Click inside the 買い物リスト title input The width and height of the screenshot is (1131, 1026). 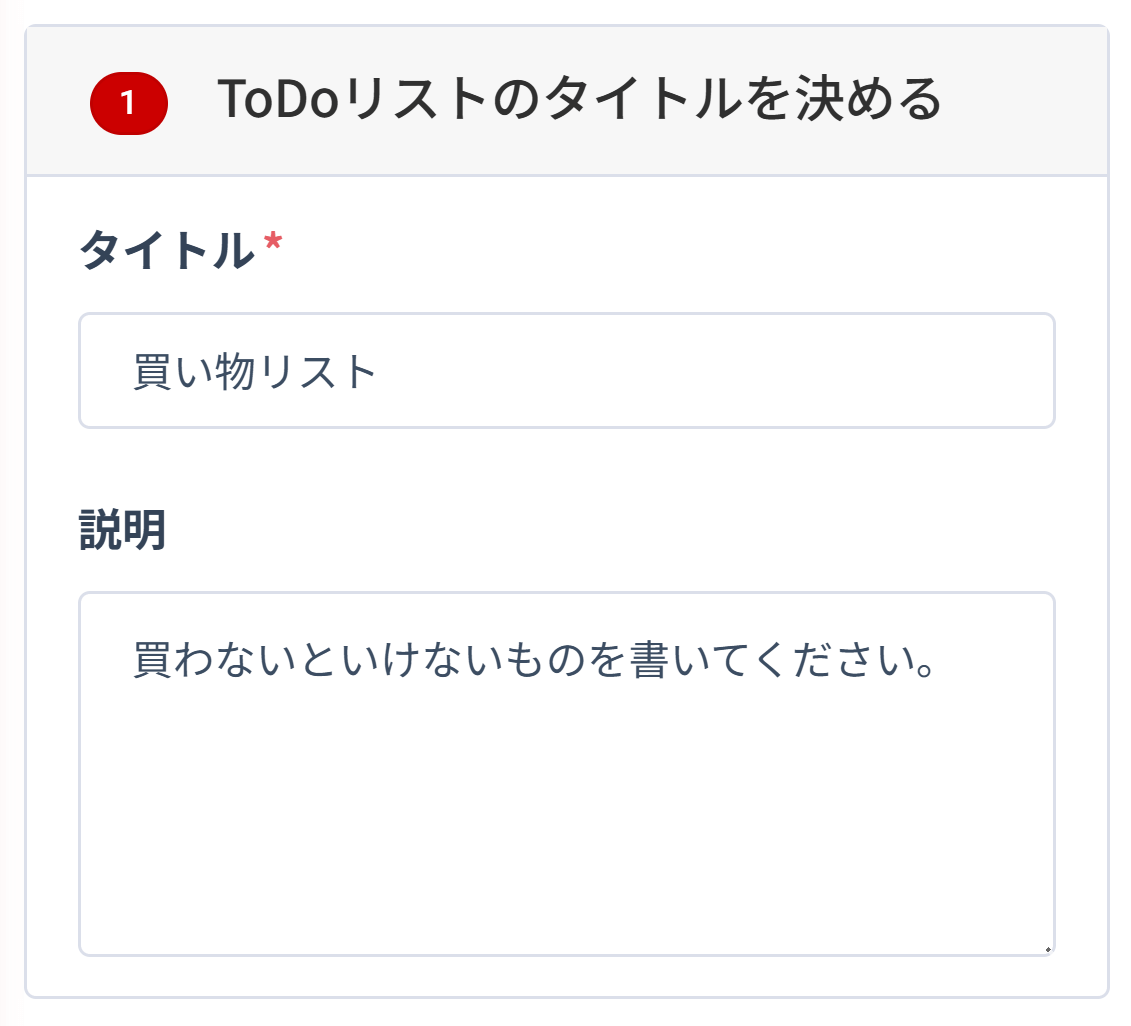(x=560, y=370)
